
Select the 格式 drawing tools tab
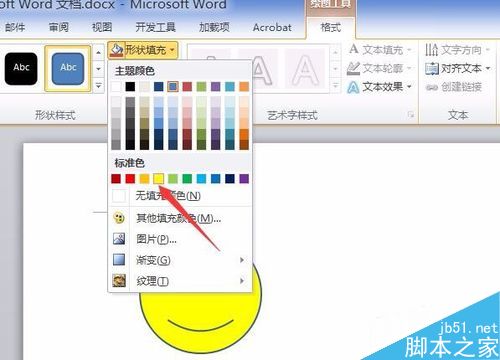coord(331,27)
